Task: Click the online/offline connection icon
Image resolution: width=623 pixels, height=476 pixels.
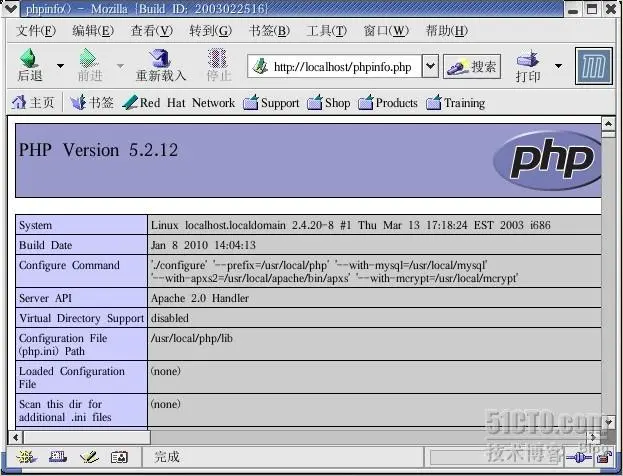Action: click(579, 458)
